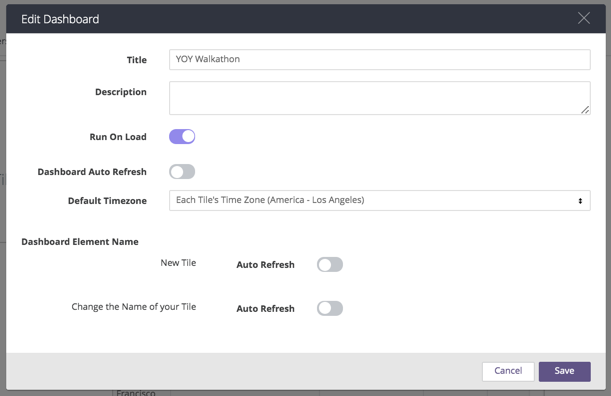Image resolution: width=611 pixels, height=396 pixels.
Task: Enable Dashboard Auto Refresh toggle
Action: (182, 171)
